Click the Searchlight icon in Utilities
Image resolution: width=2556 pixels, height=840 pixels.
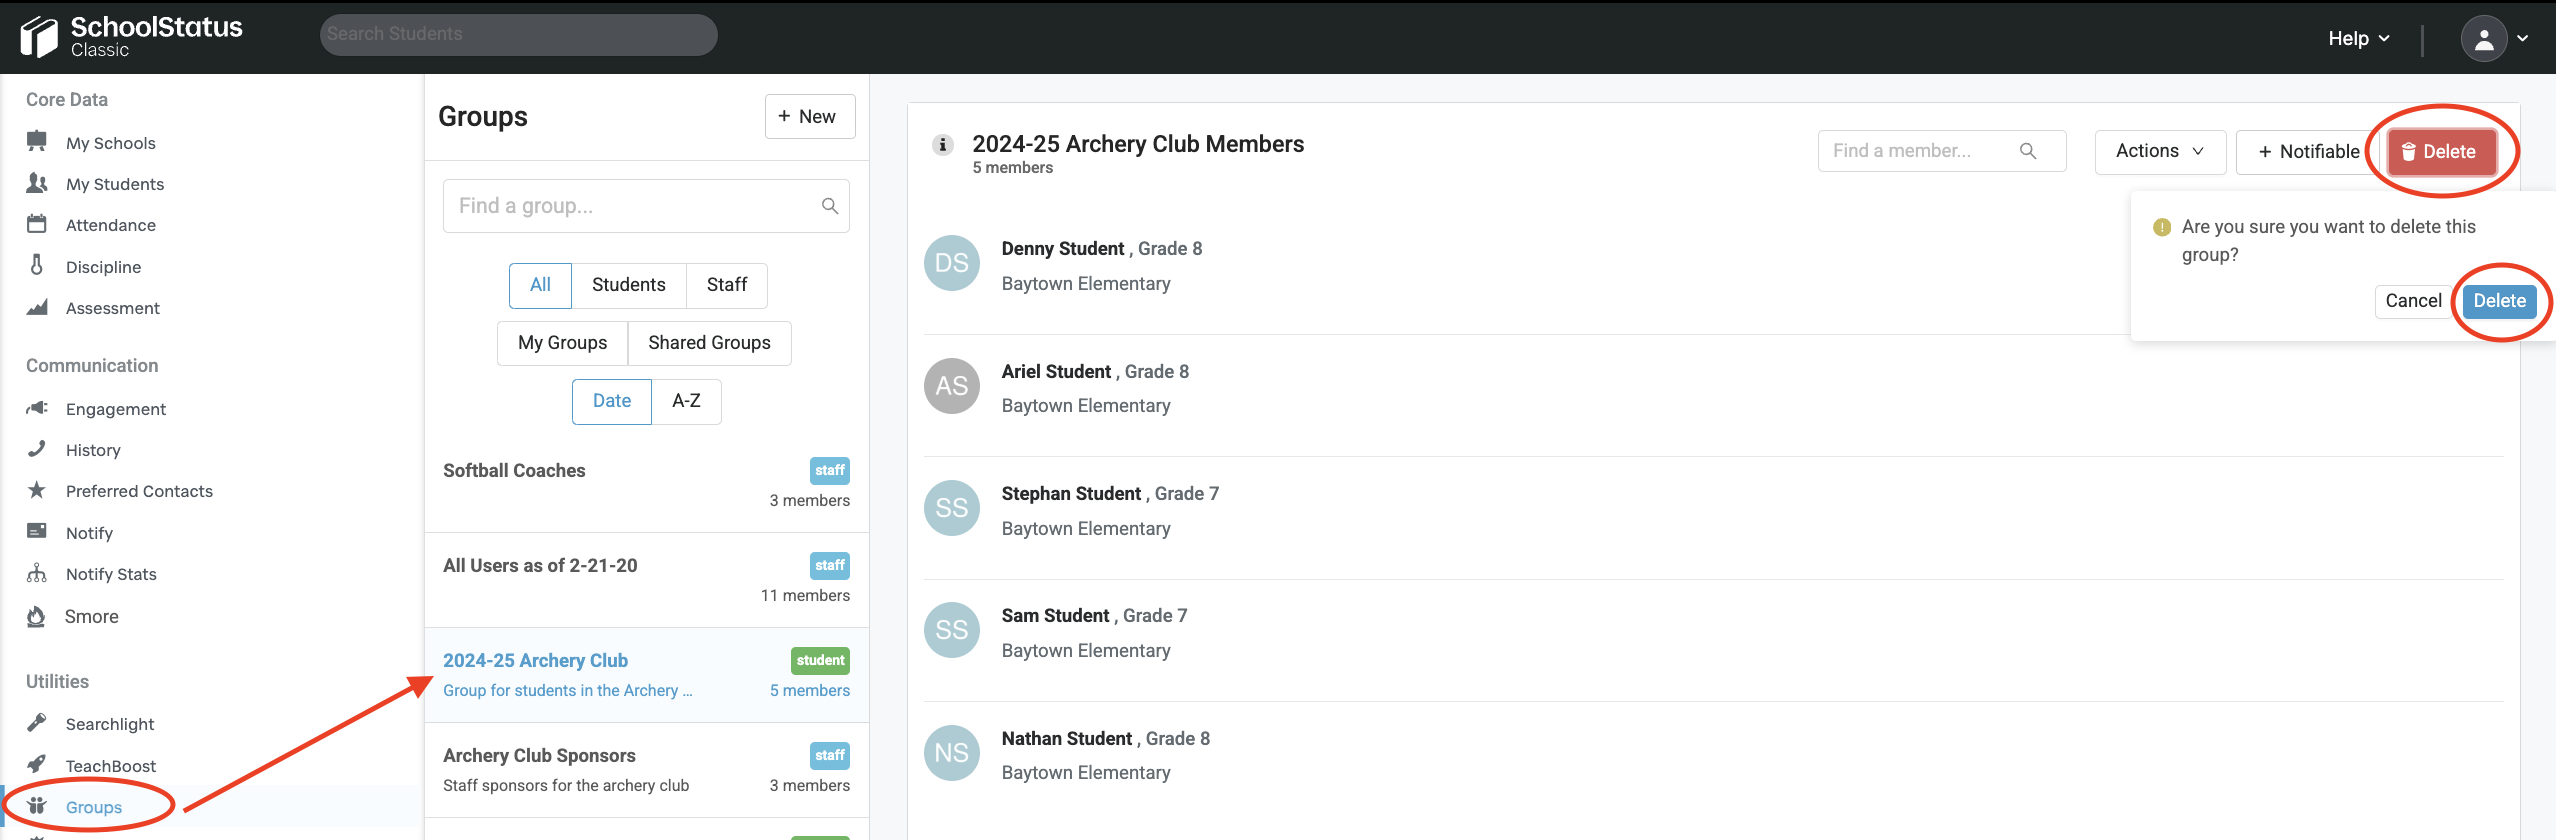coord(37,722)
